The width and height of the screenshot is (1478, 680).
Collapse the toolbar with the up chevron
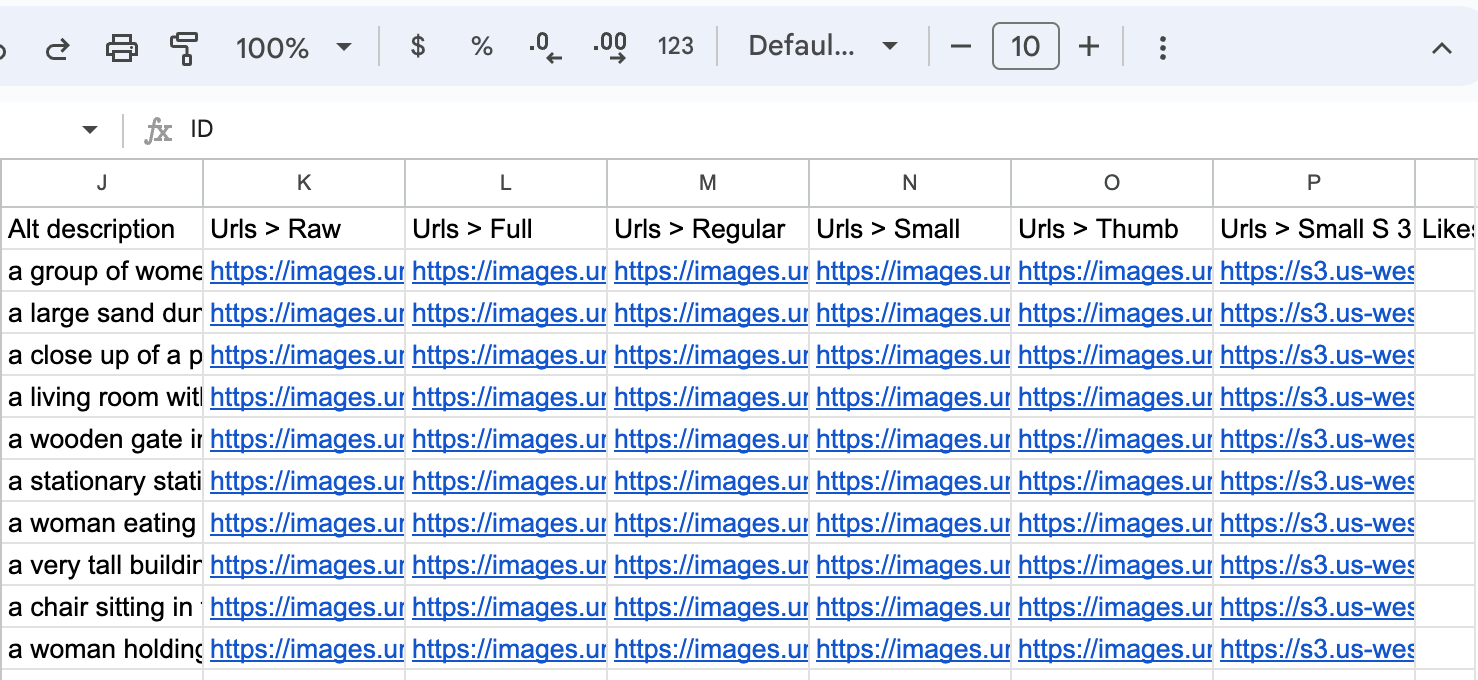1441,47
